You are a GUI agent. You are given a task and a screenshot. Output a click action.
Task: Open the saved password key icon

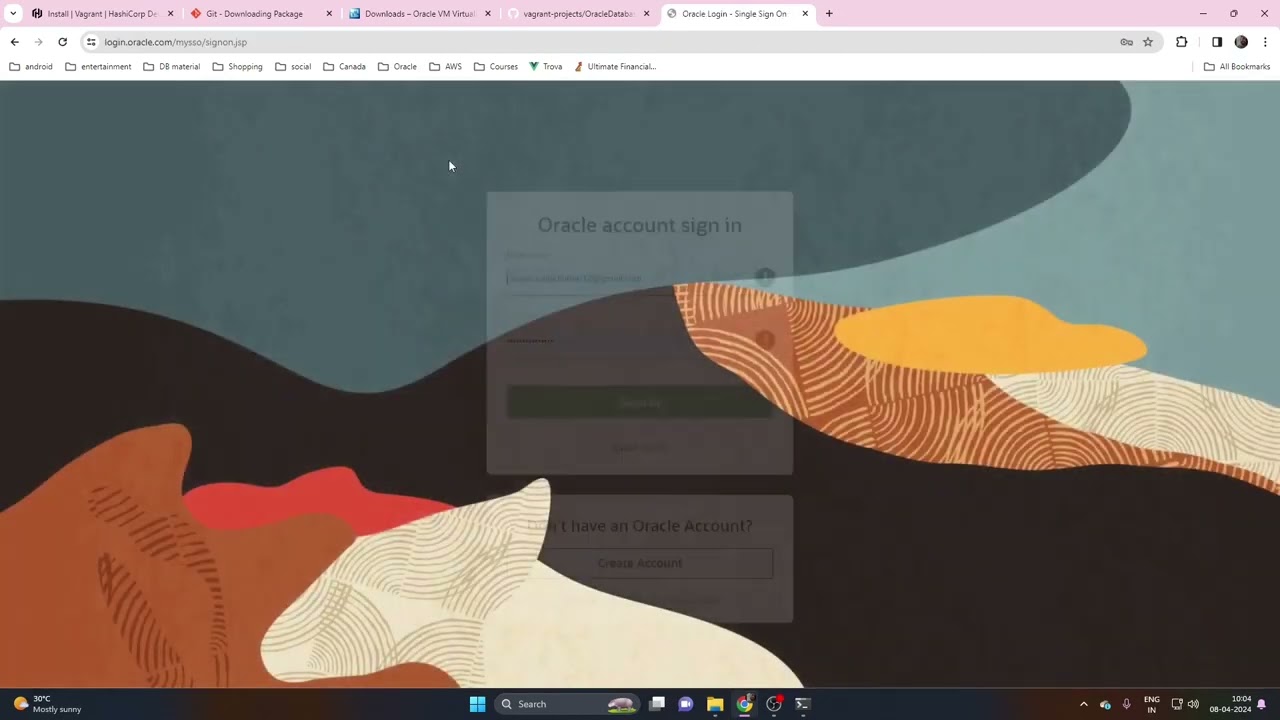click(1126, 42)
